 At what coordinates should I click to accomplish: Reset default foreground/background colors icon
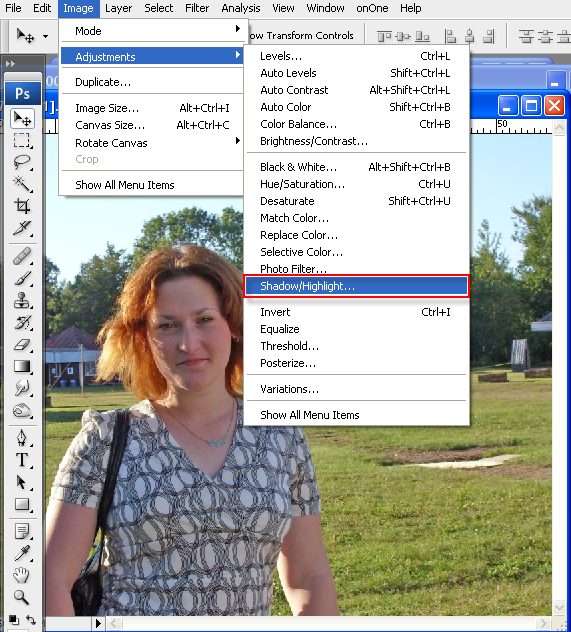(13, 619)
